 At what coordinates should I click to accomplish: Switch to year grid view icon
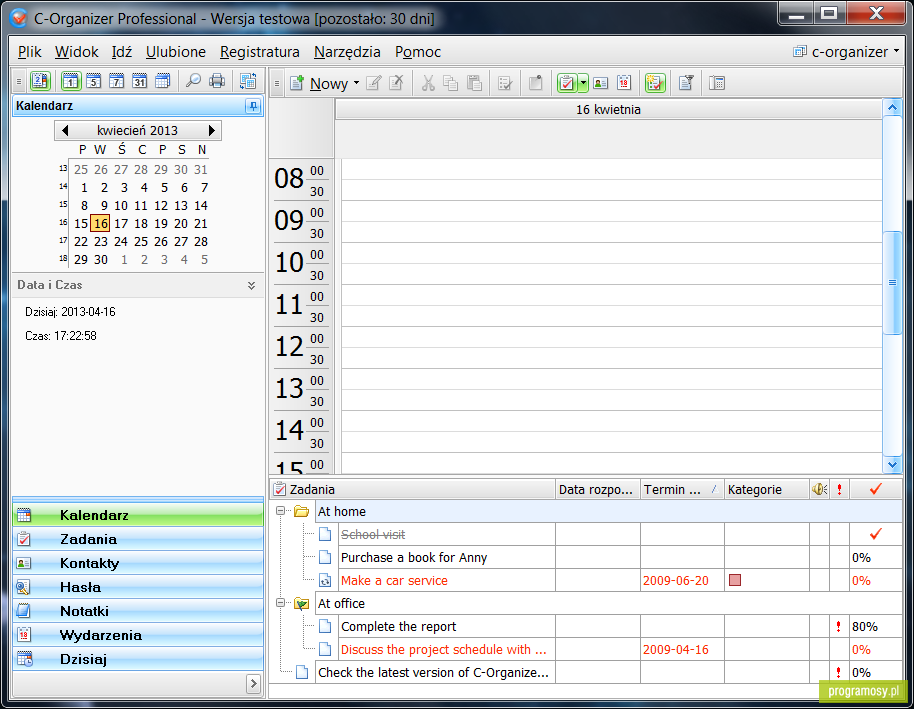(x=163, y=81)
